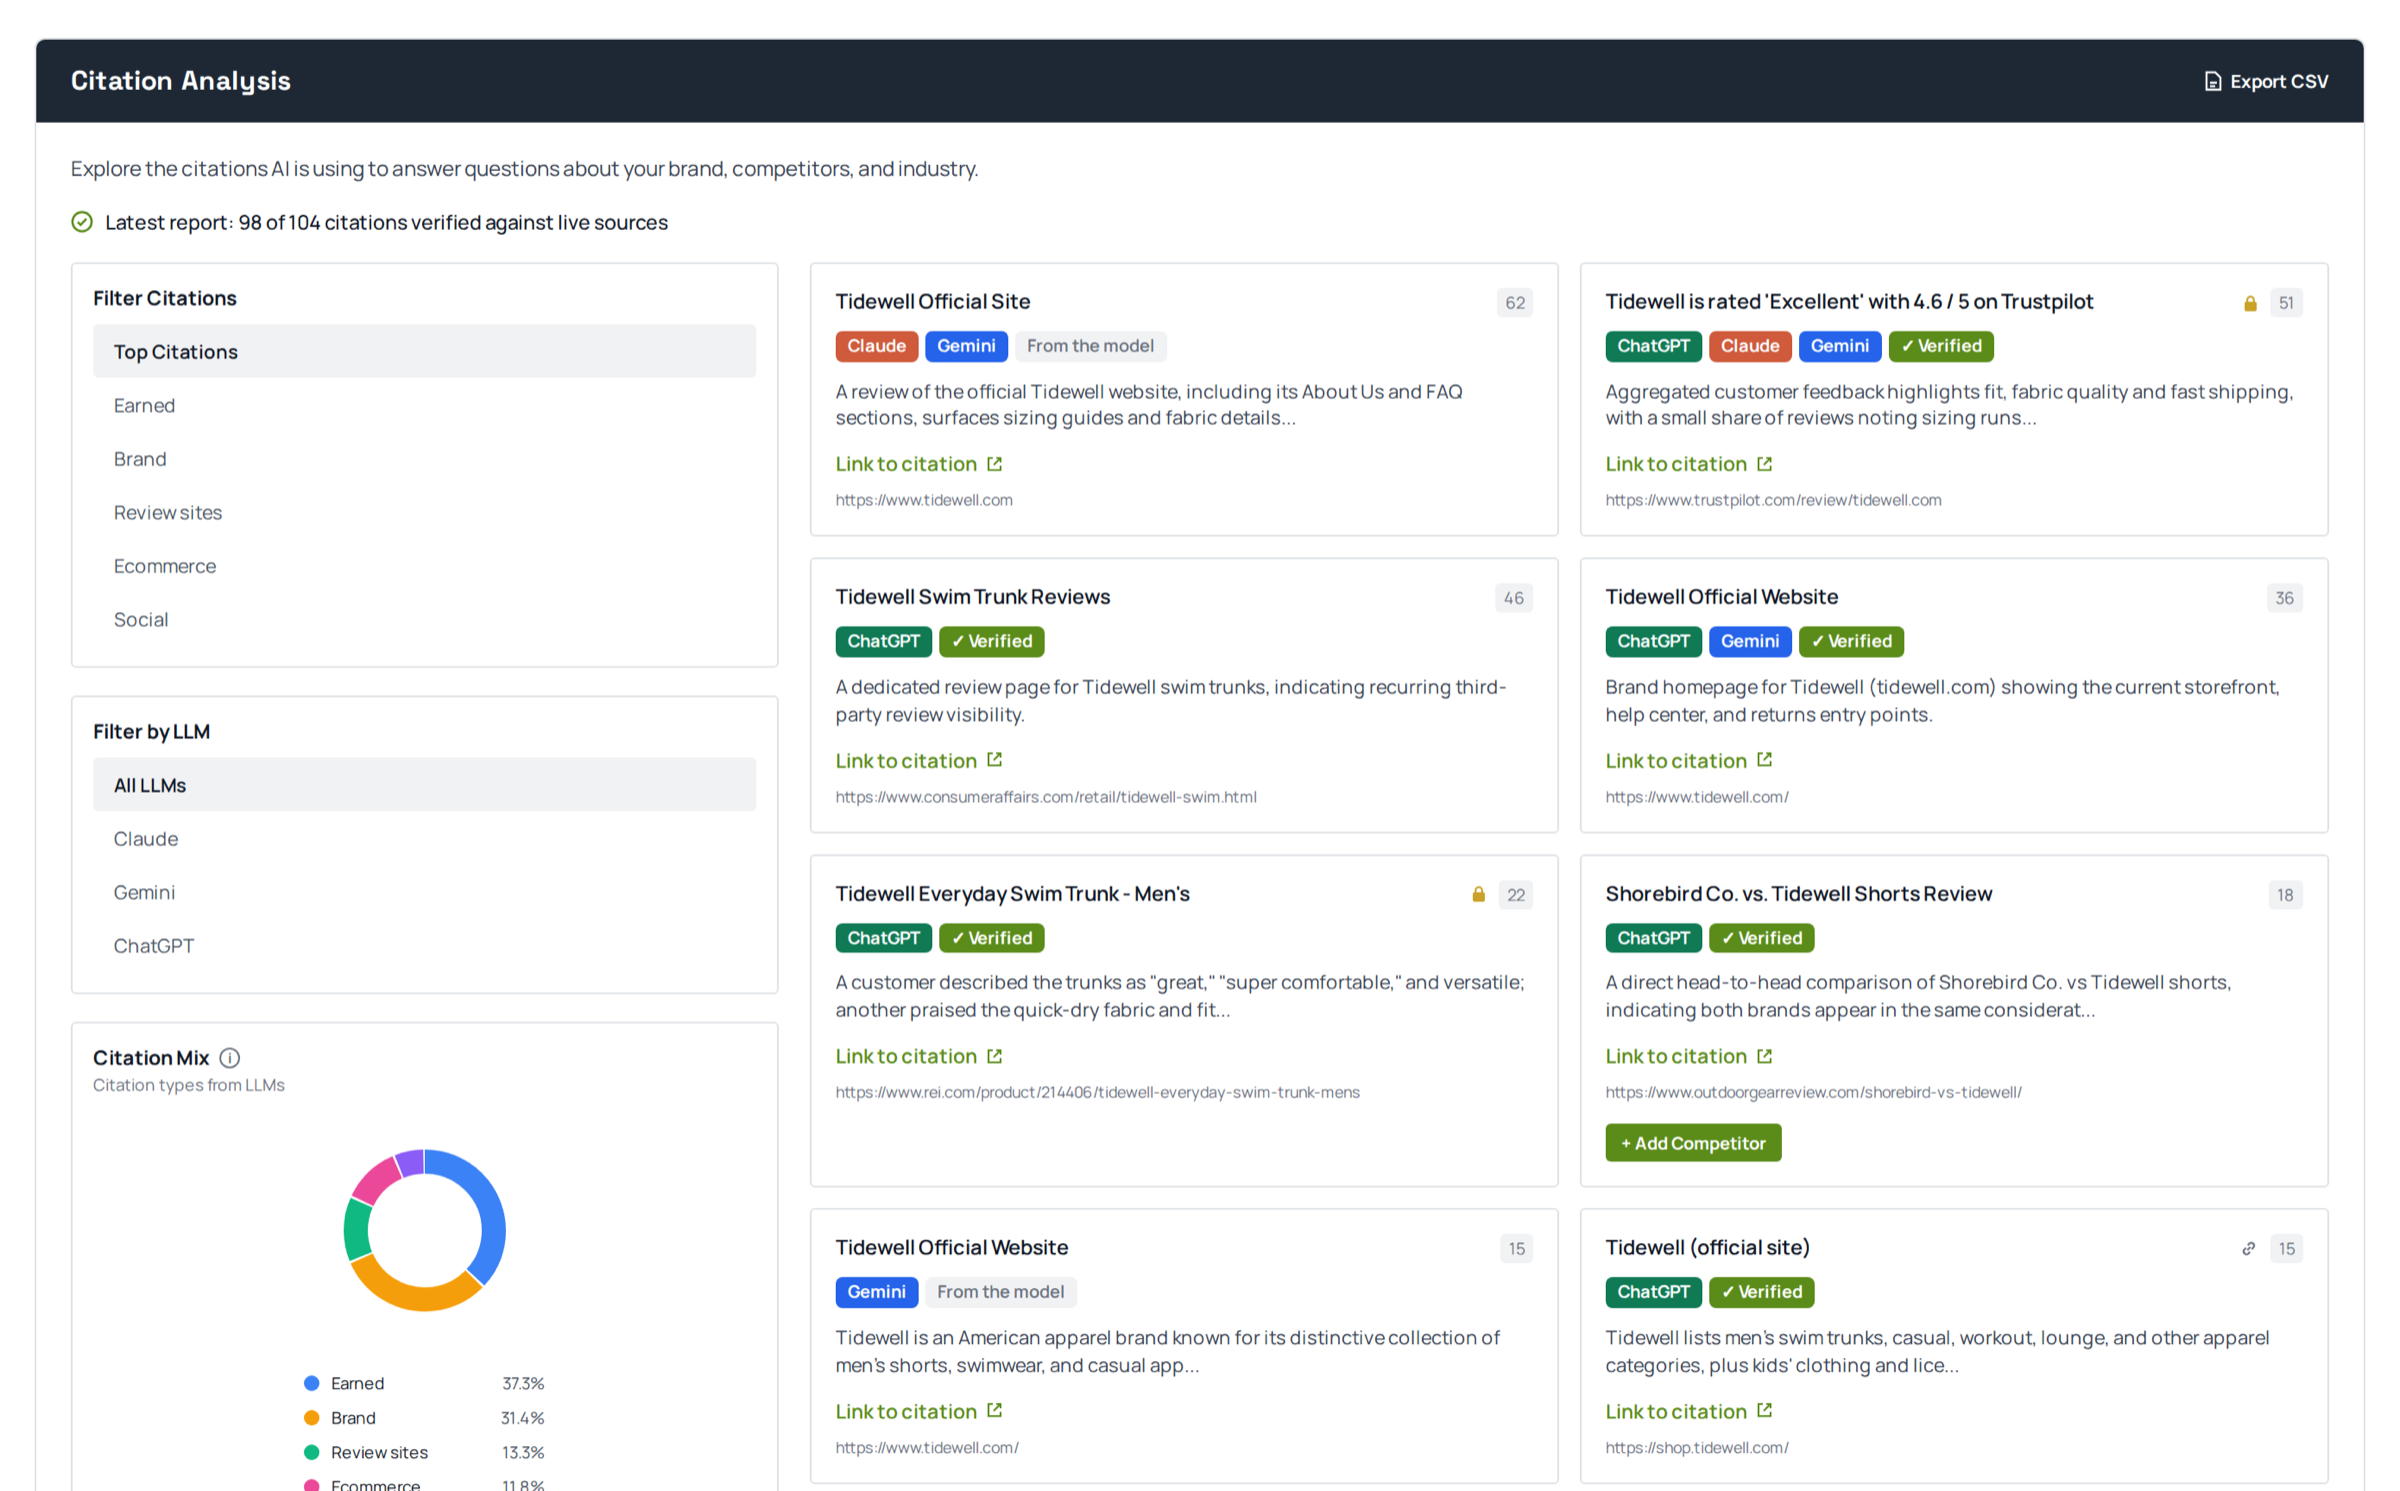
Task: Filter by the Claude LLM
Action: pos(424,838)
